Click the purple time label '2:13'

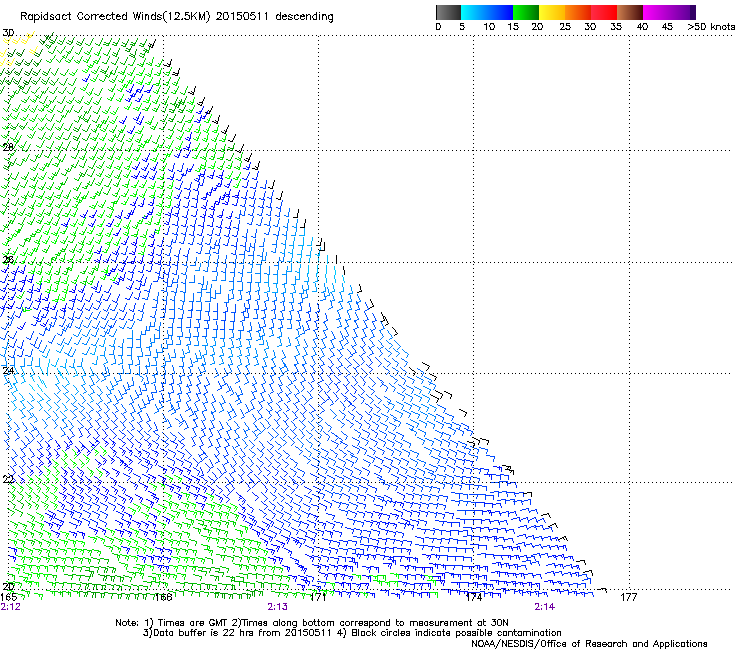(278, 607)
